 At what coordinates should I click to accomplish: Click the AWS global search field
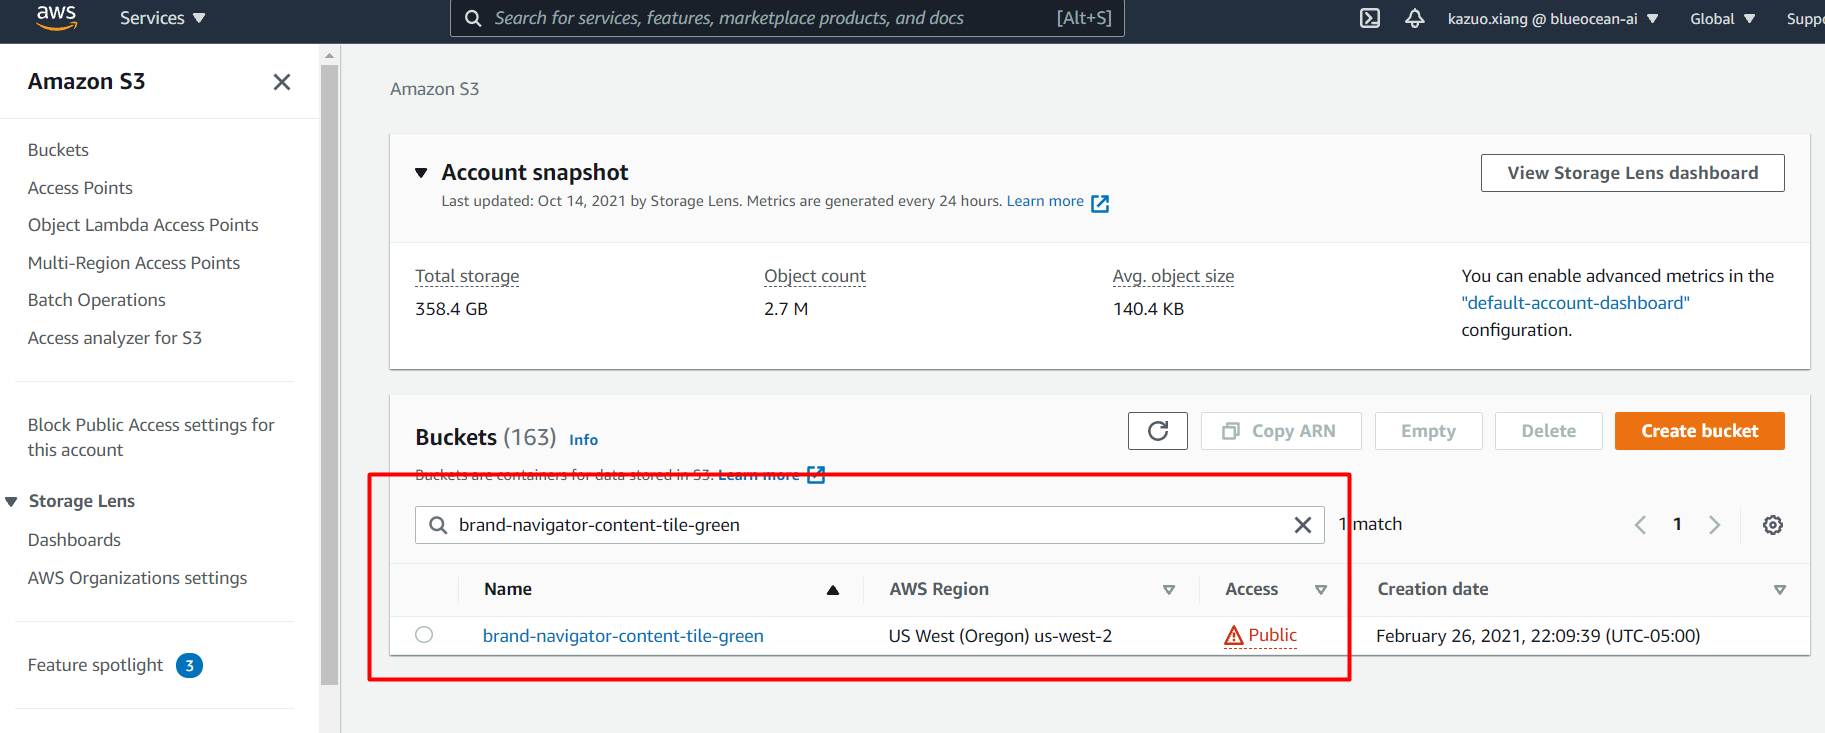coord(787,18)
